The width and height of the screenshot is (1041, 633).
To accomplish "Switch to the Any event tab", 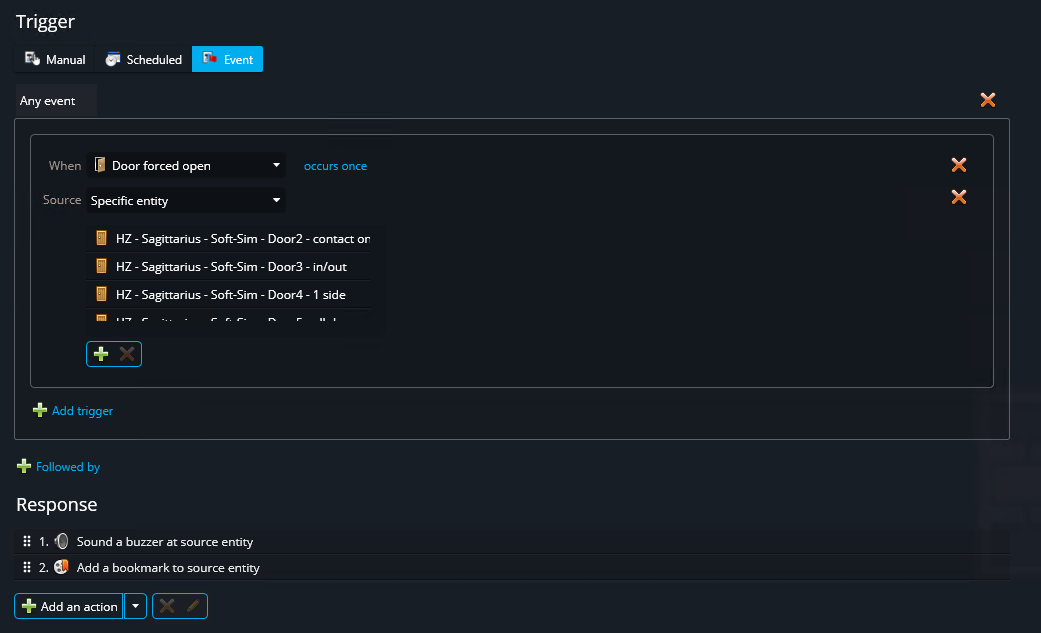I will [45, 100].
